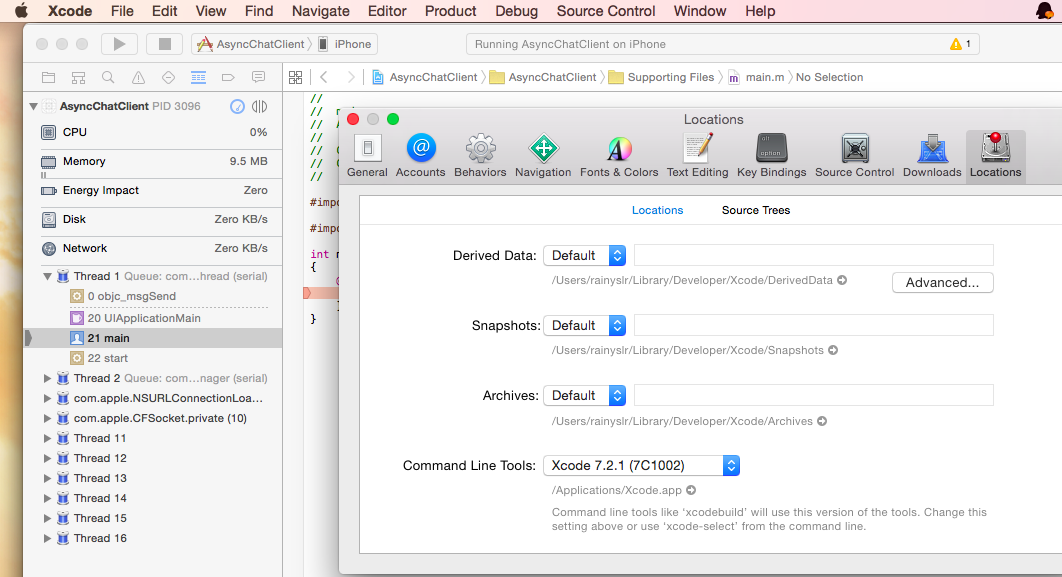Image resolution: width=1062 pixels, height=577 pixels.
Task: Open the Source Control preferences pane
Action: [x=855, y=156]
